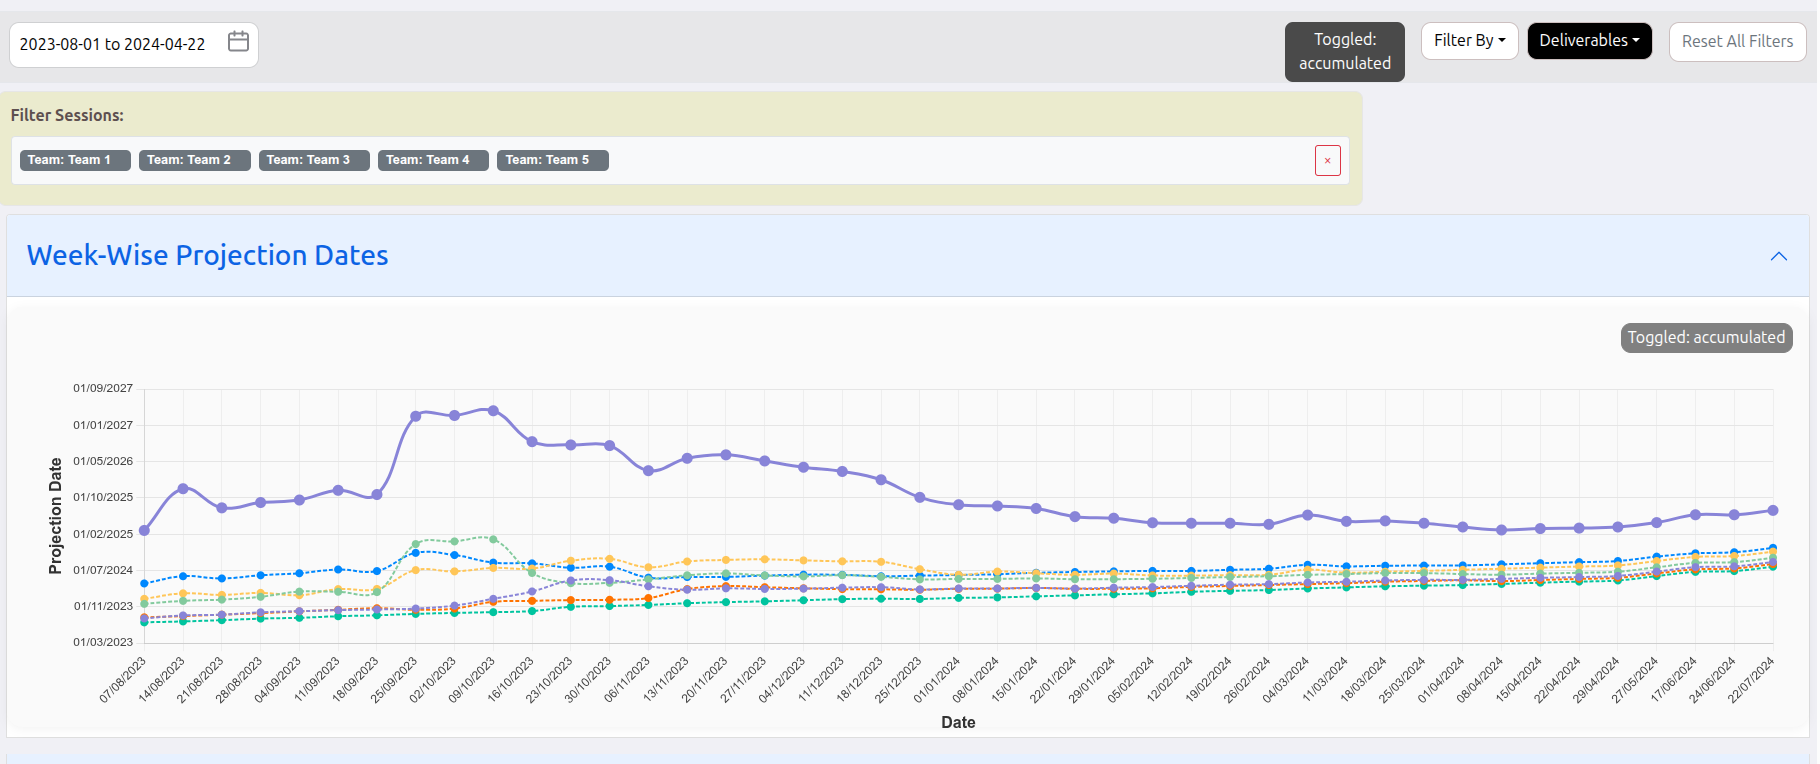Toggle accumulated badge inside the chart
This screenshot has width=1820, height=764.
tap(1705, 338)
